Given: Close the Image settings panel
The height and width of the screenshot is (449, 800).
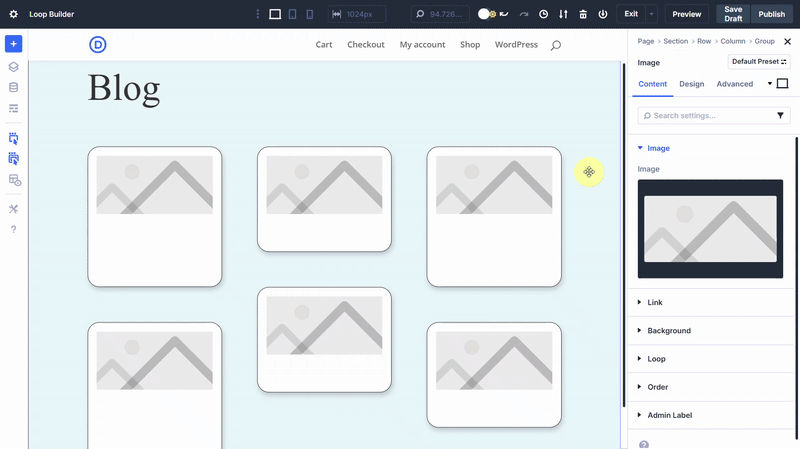Looking at the screenshot, I should pyautogui.click(x=787, y=41).
